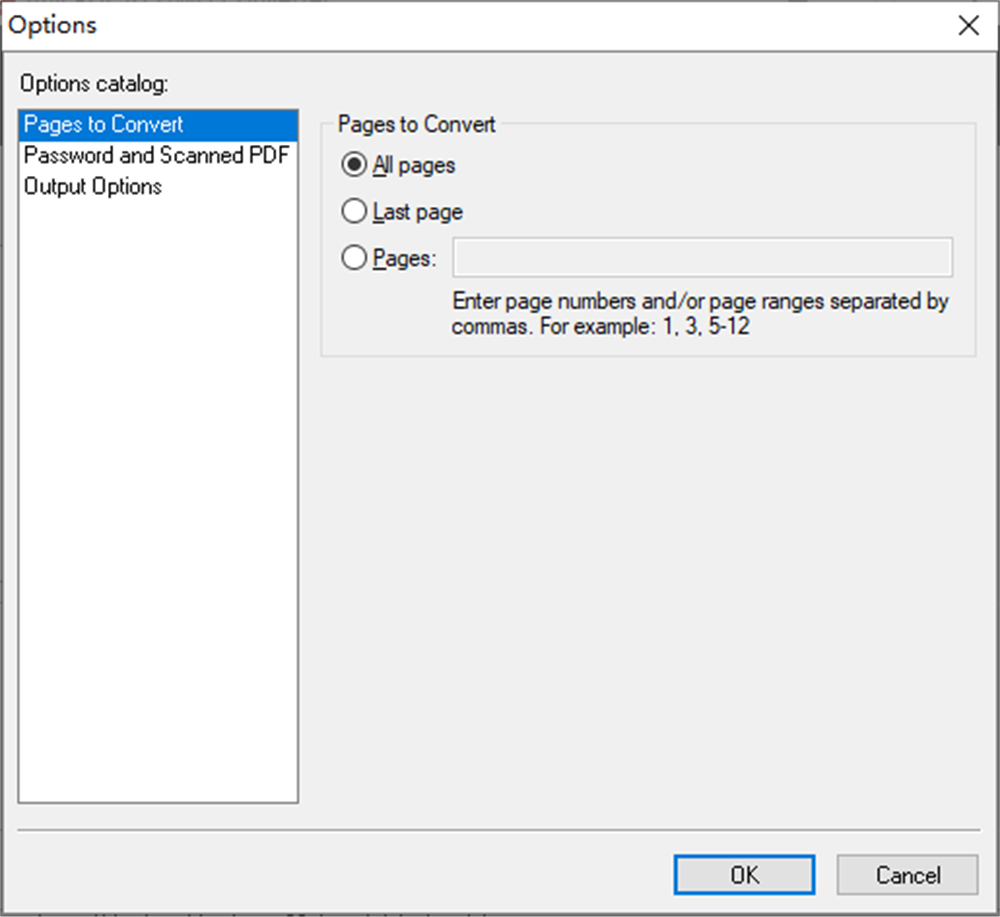Choose the Last page radio circle
The height and width of the screenshot is (917, 1000).
[x=354, y=212]
